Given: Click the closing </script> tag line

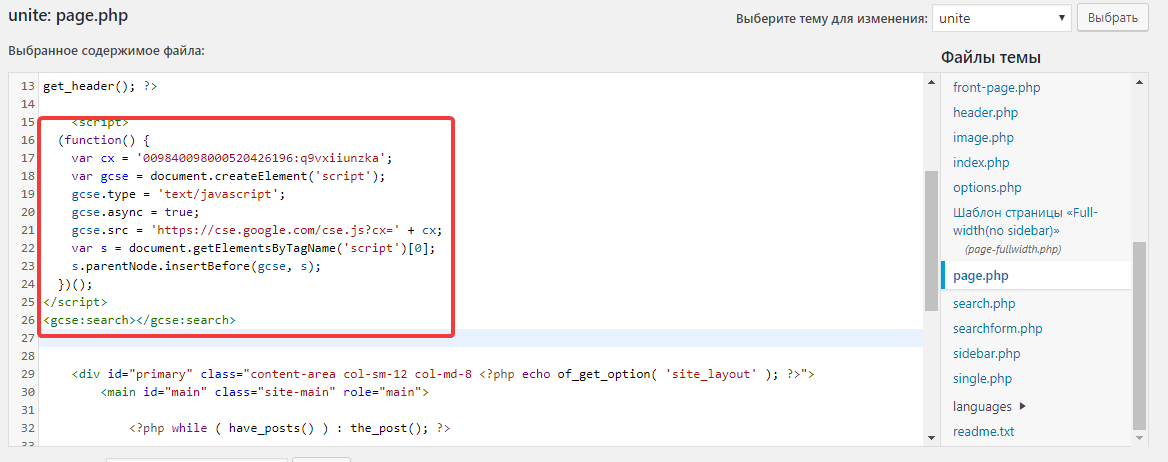Looking at the screenshot, I should click(x=75, y=303).
